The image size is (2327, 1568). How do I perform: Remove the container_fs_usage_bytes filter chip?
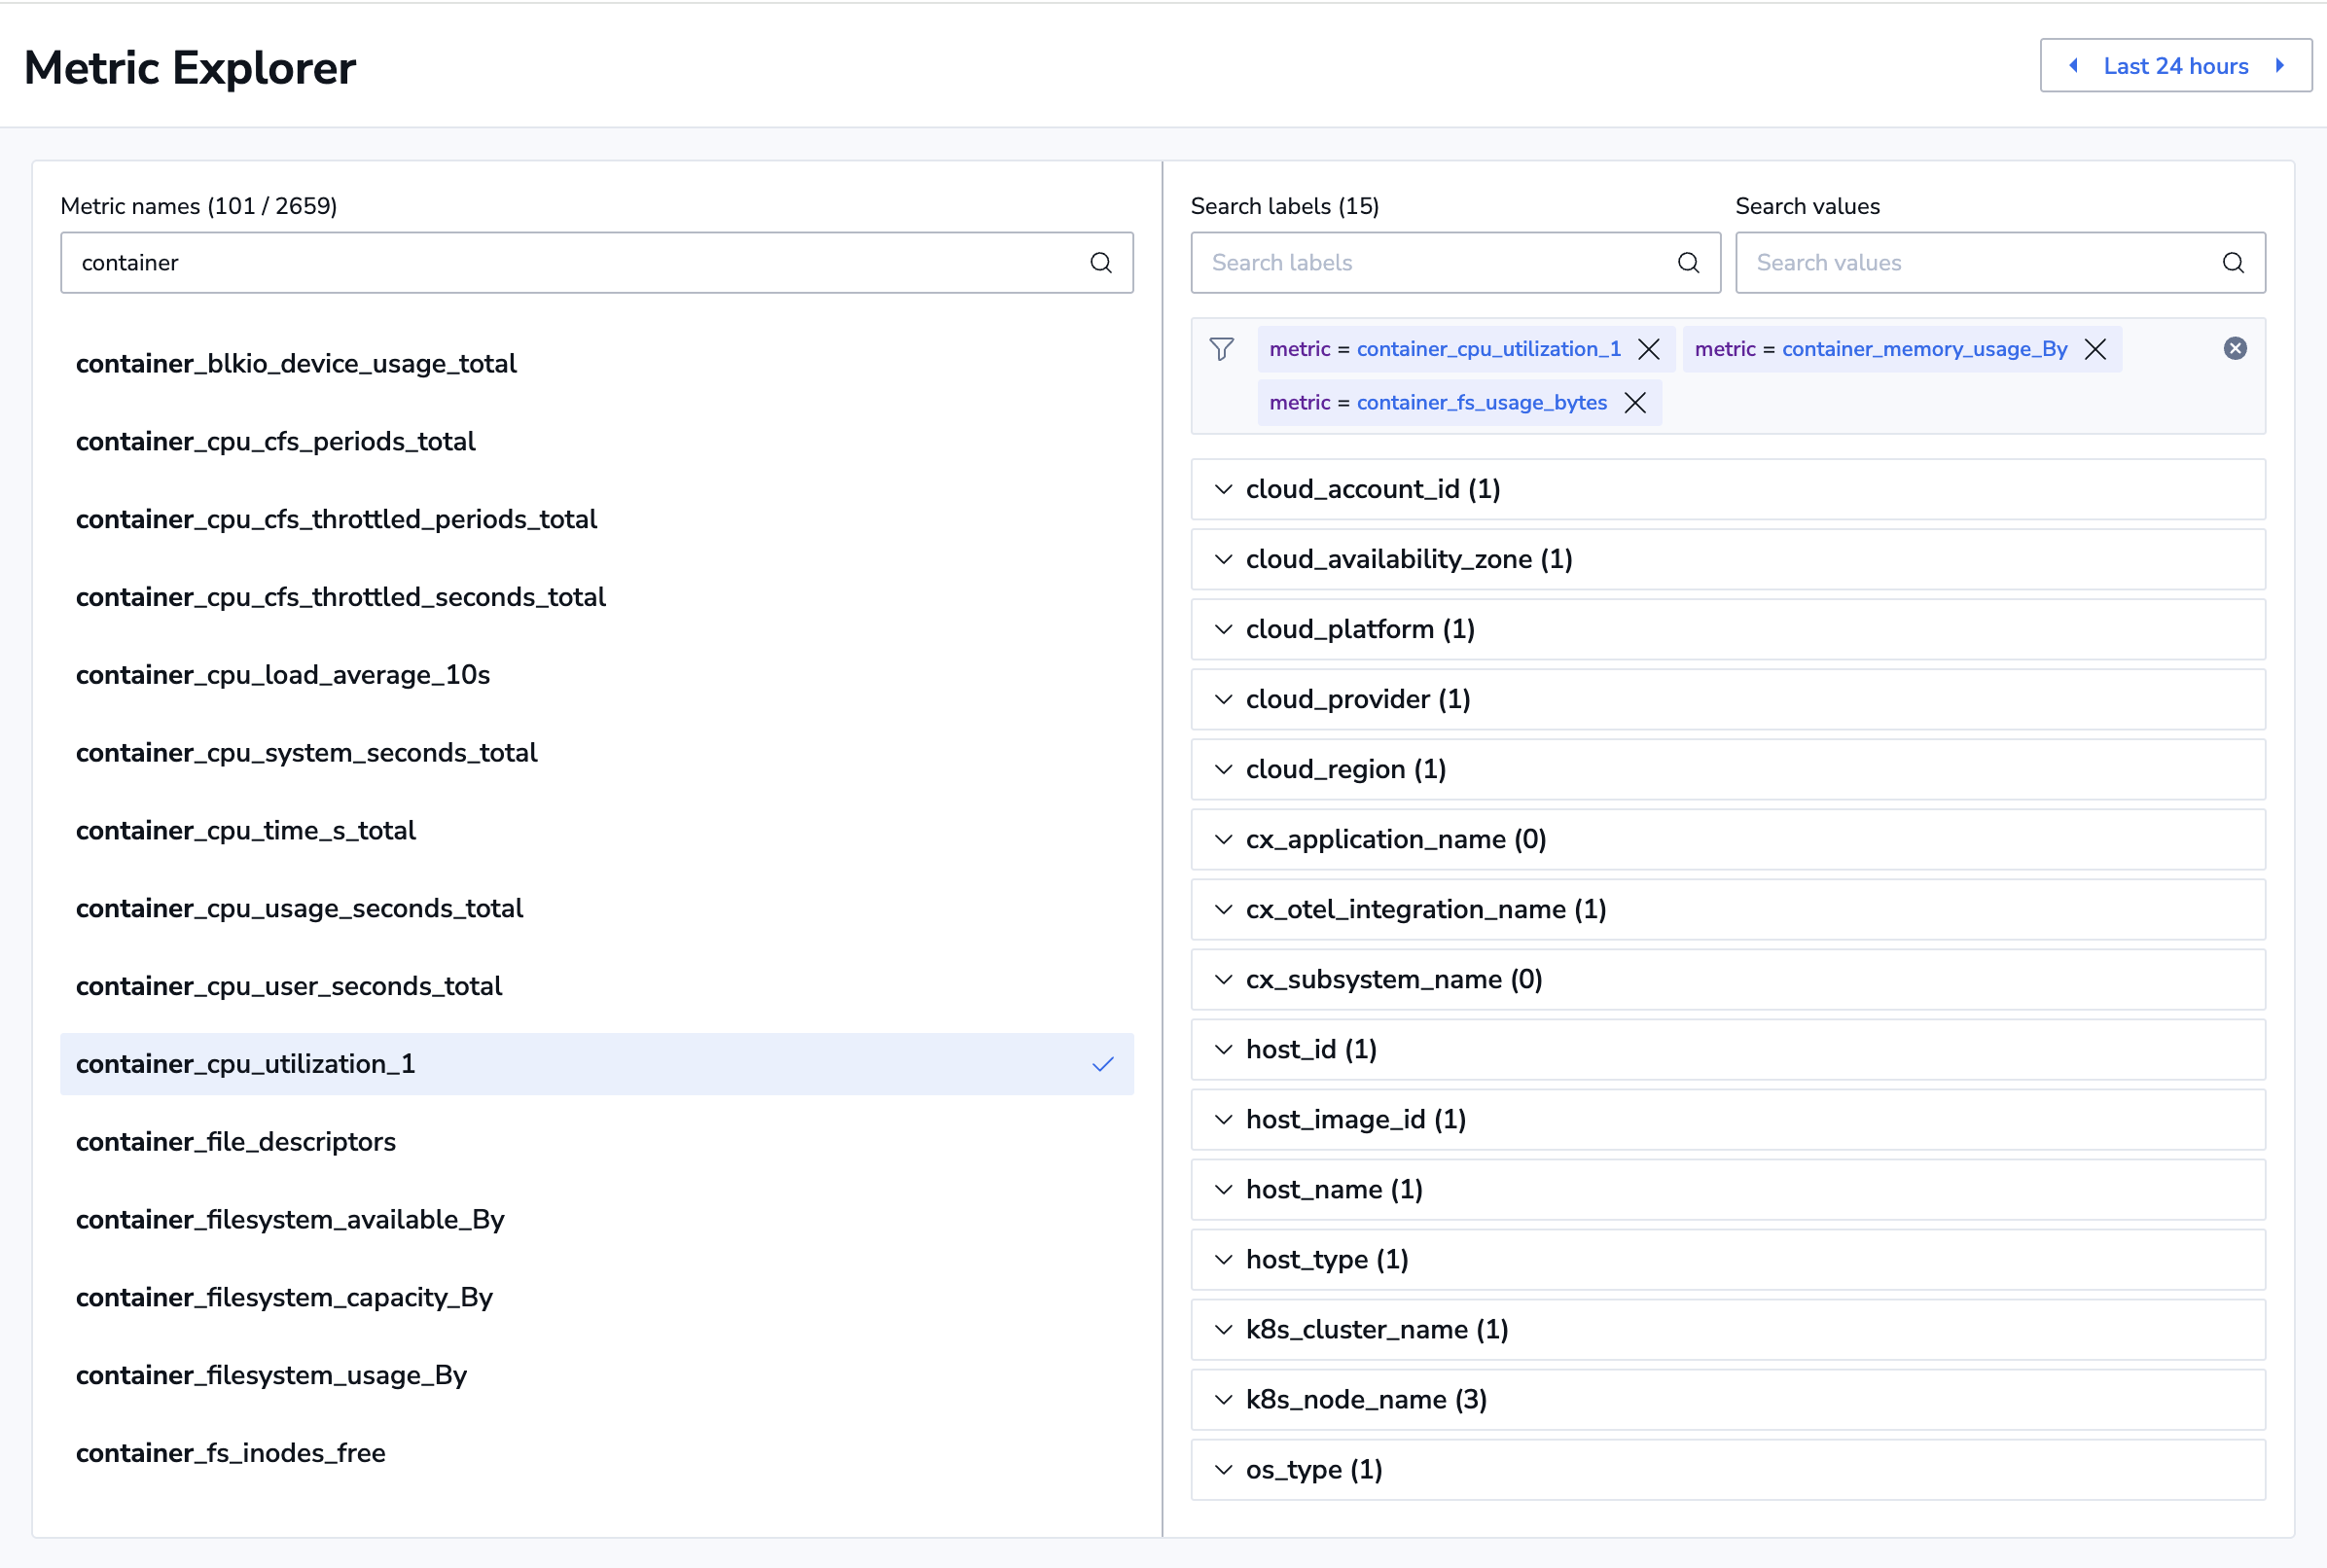[1635, 403]
